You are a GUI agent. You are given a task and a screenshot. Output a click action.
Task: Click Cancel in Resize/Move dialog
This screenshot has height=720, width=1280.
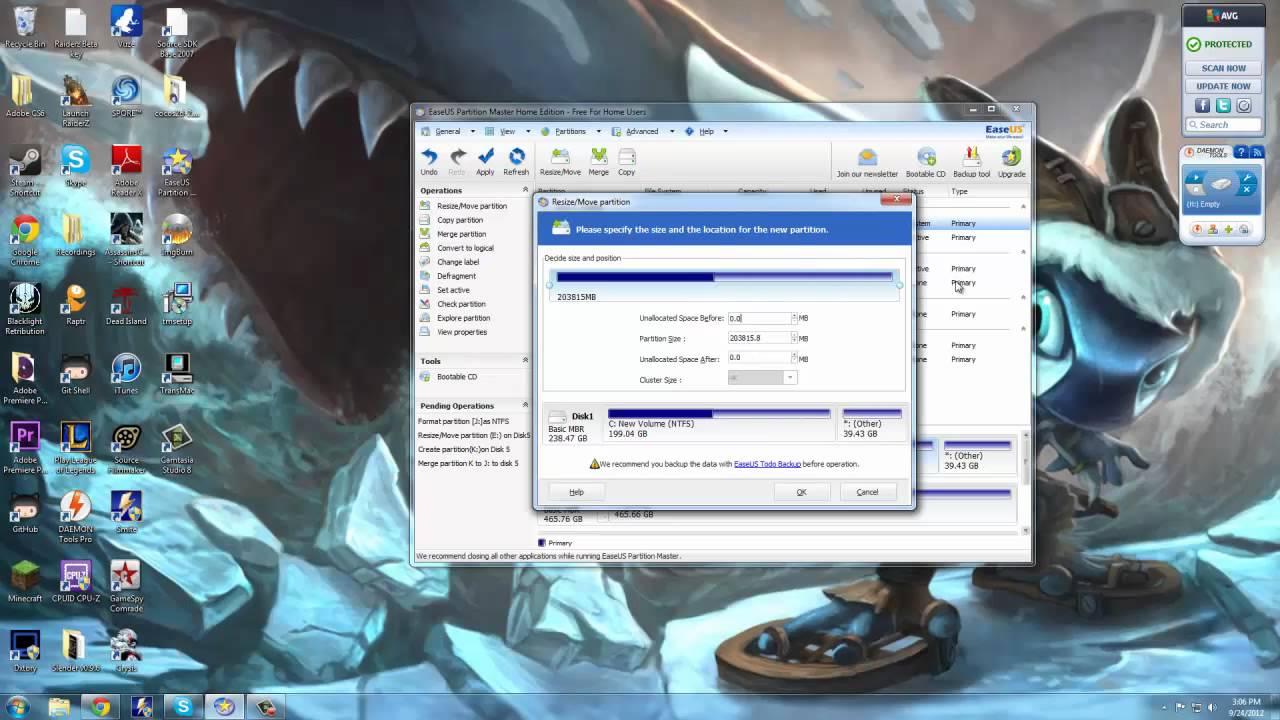click(867, 492)
